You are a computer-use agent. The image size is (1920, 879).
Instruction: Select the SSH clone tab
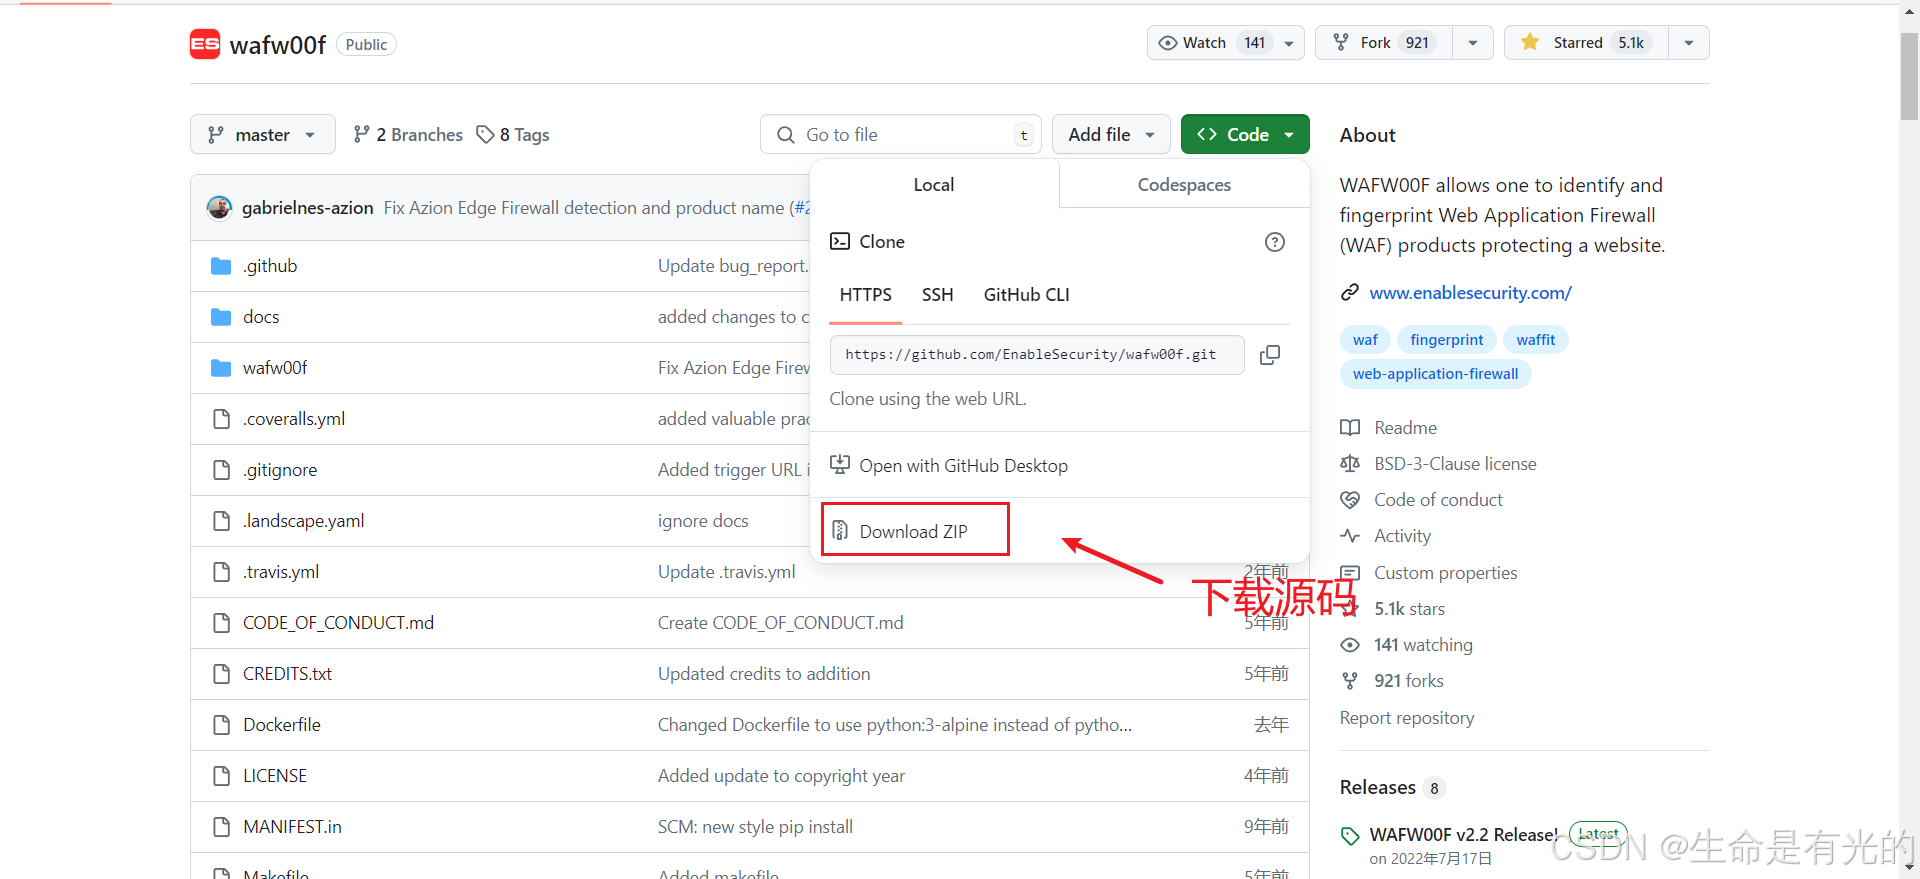tap(937, 295)
